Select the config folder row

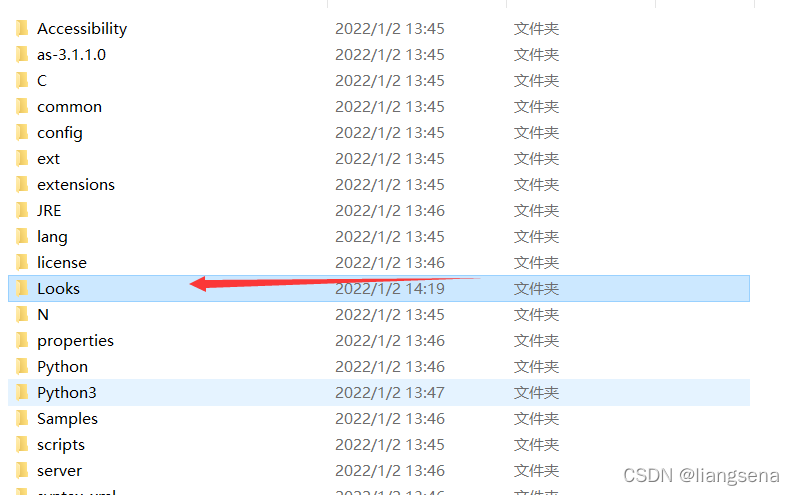[379, 133]
